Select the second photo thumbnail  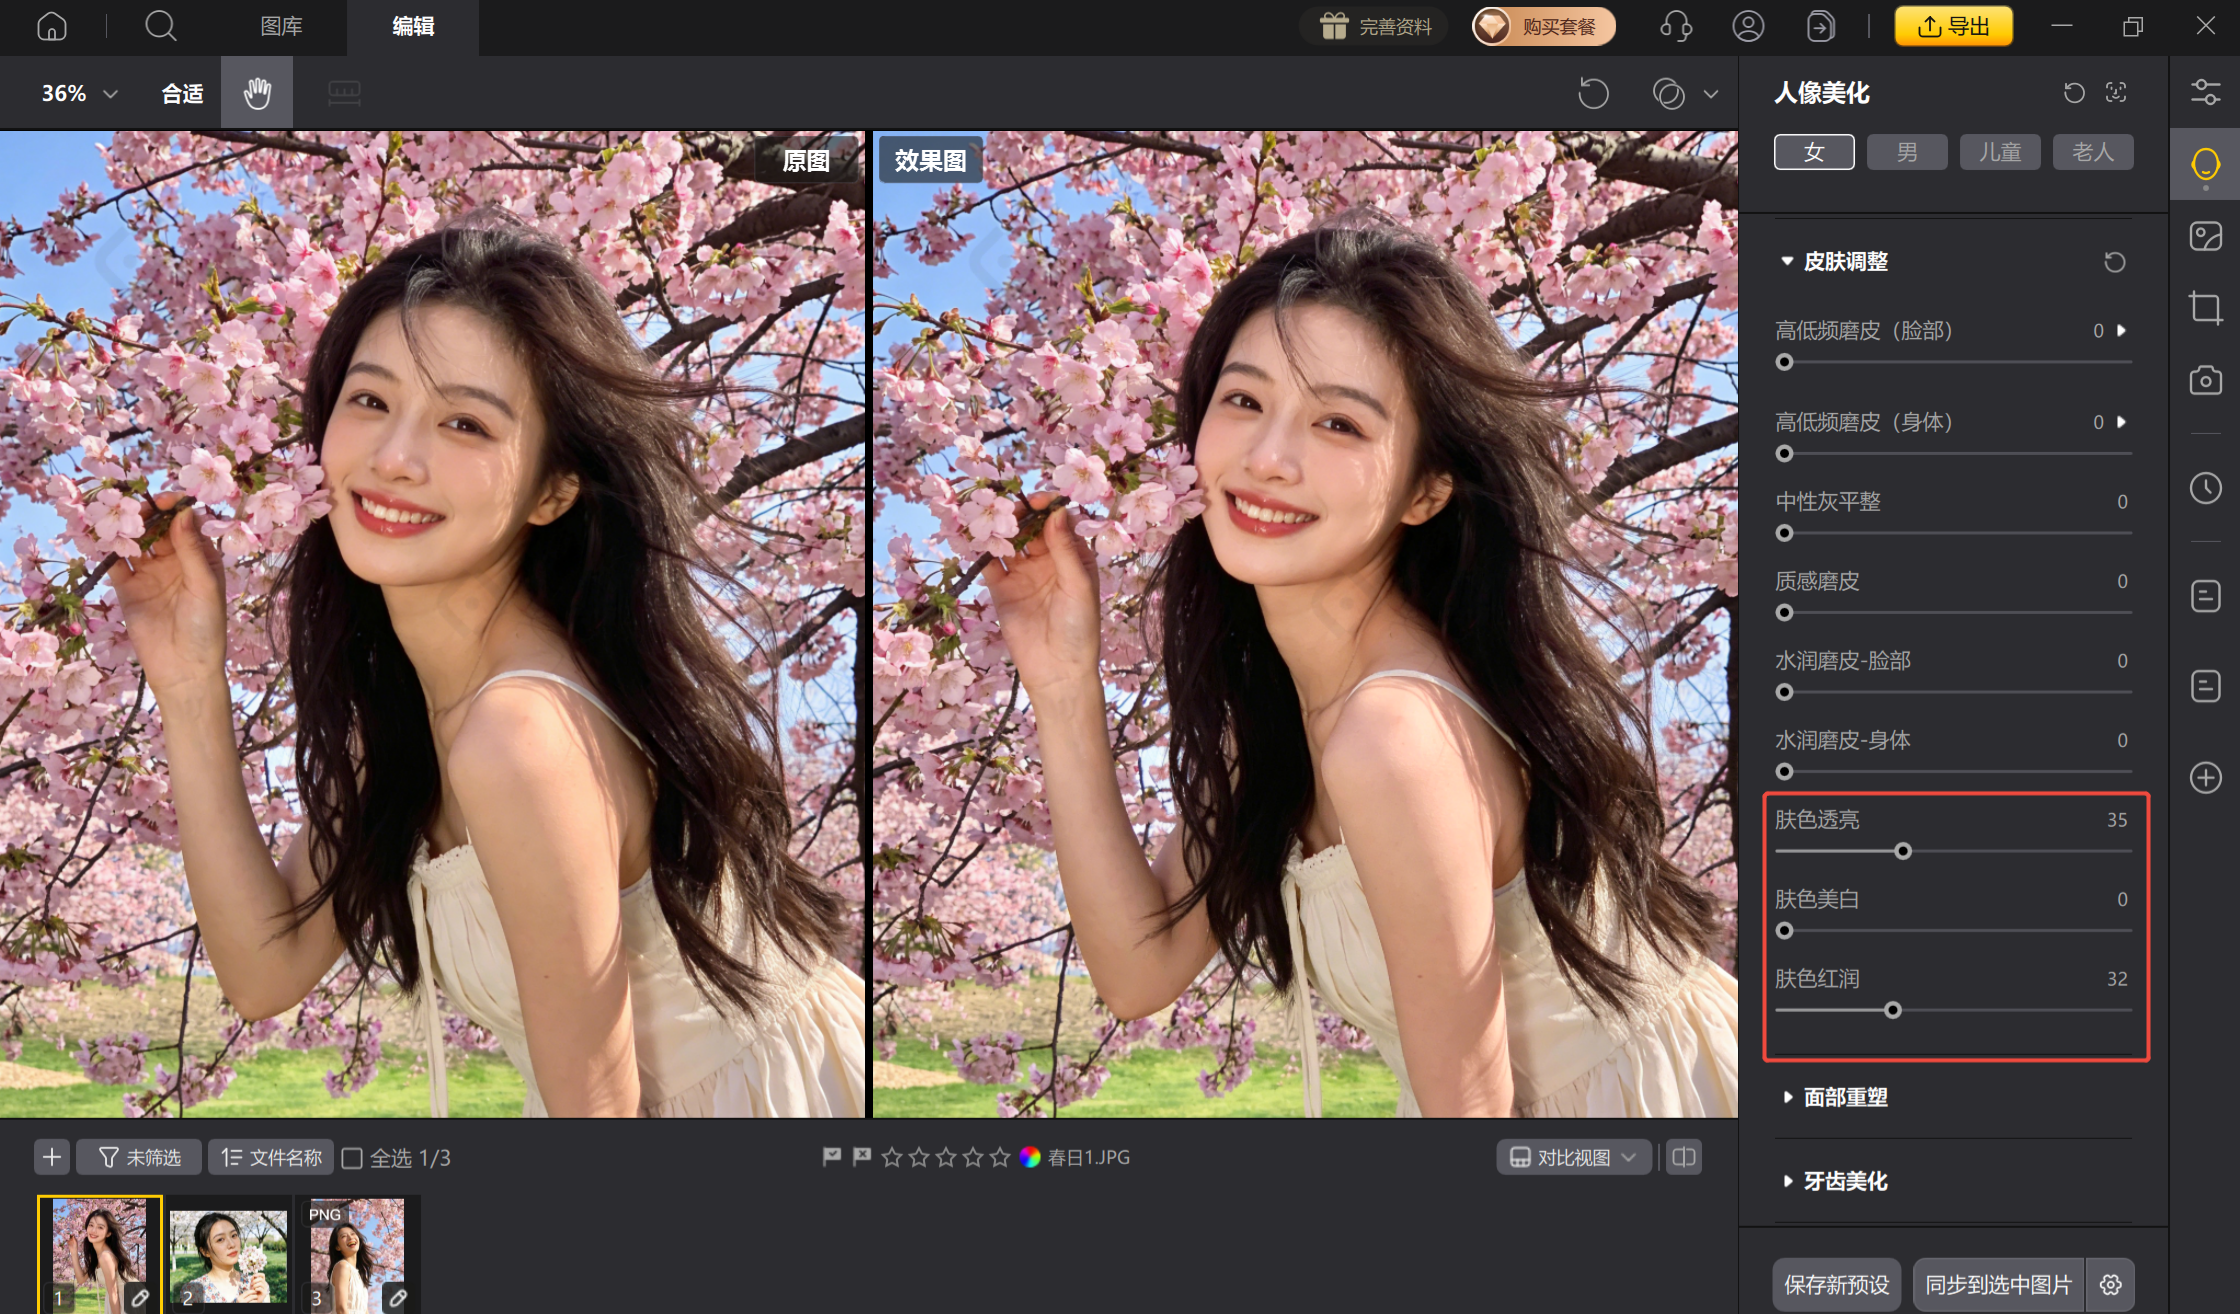coord(229,1256)
